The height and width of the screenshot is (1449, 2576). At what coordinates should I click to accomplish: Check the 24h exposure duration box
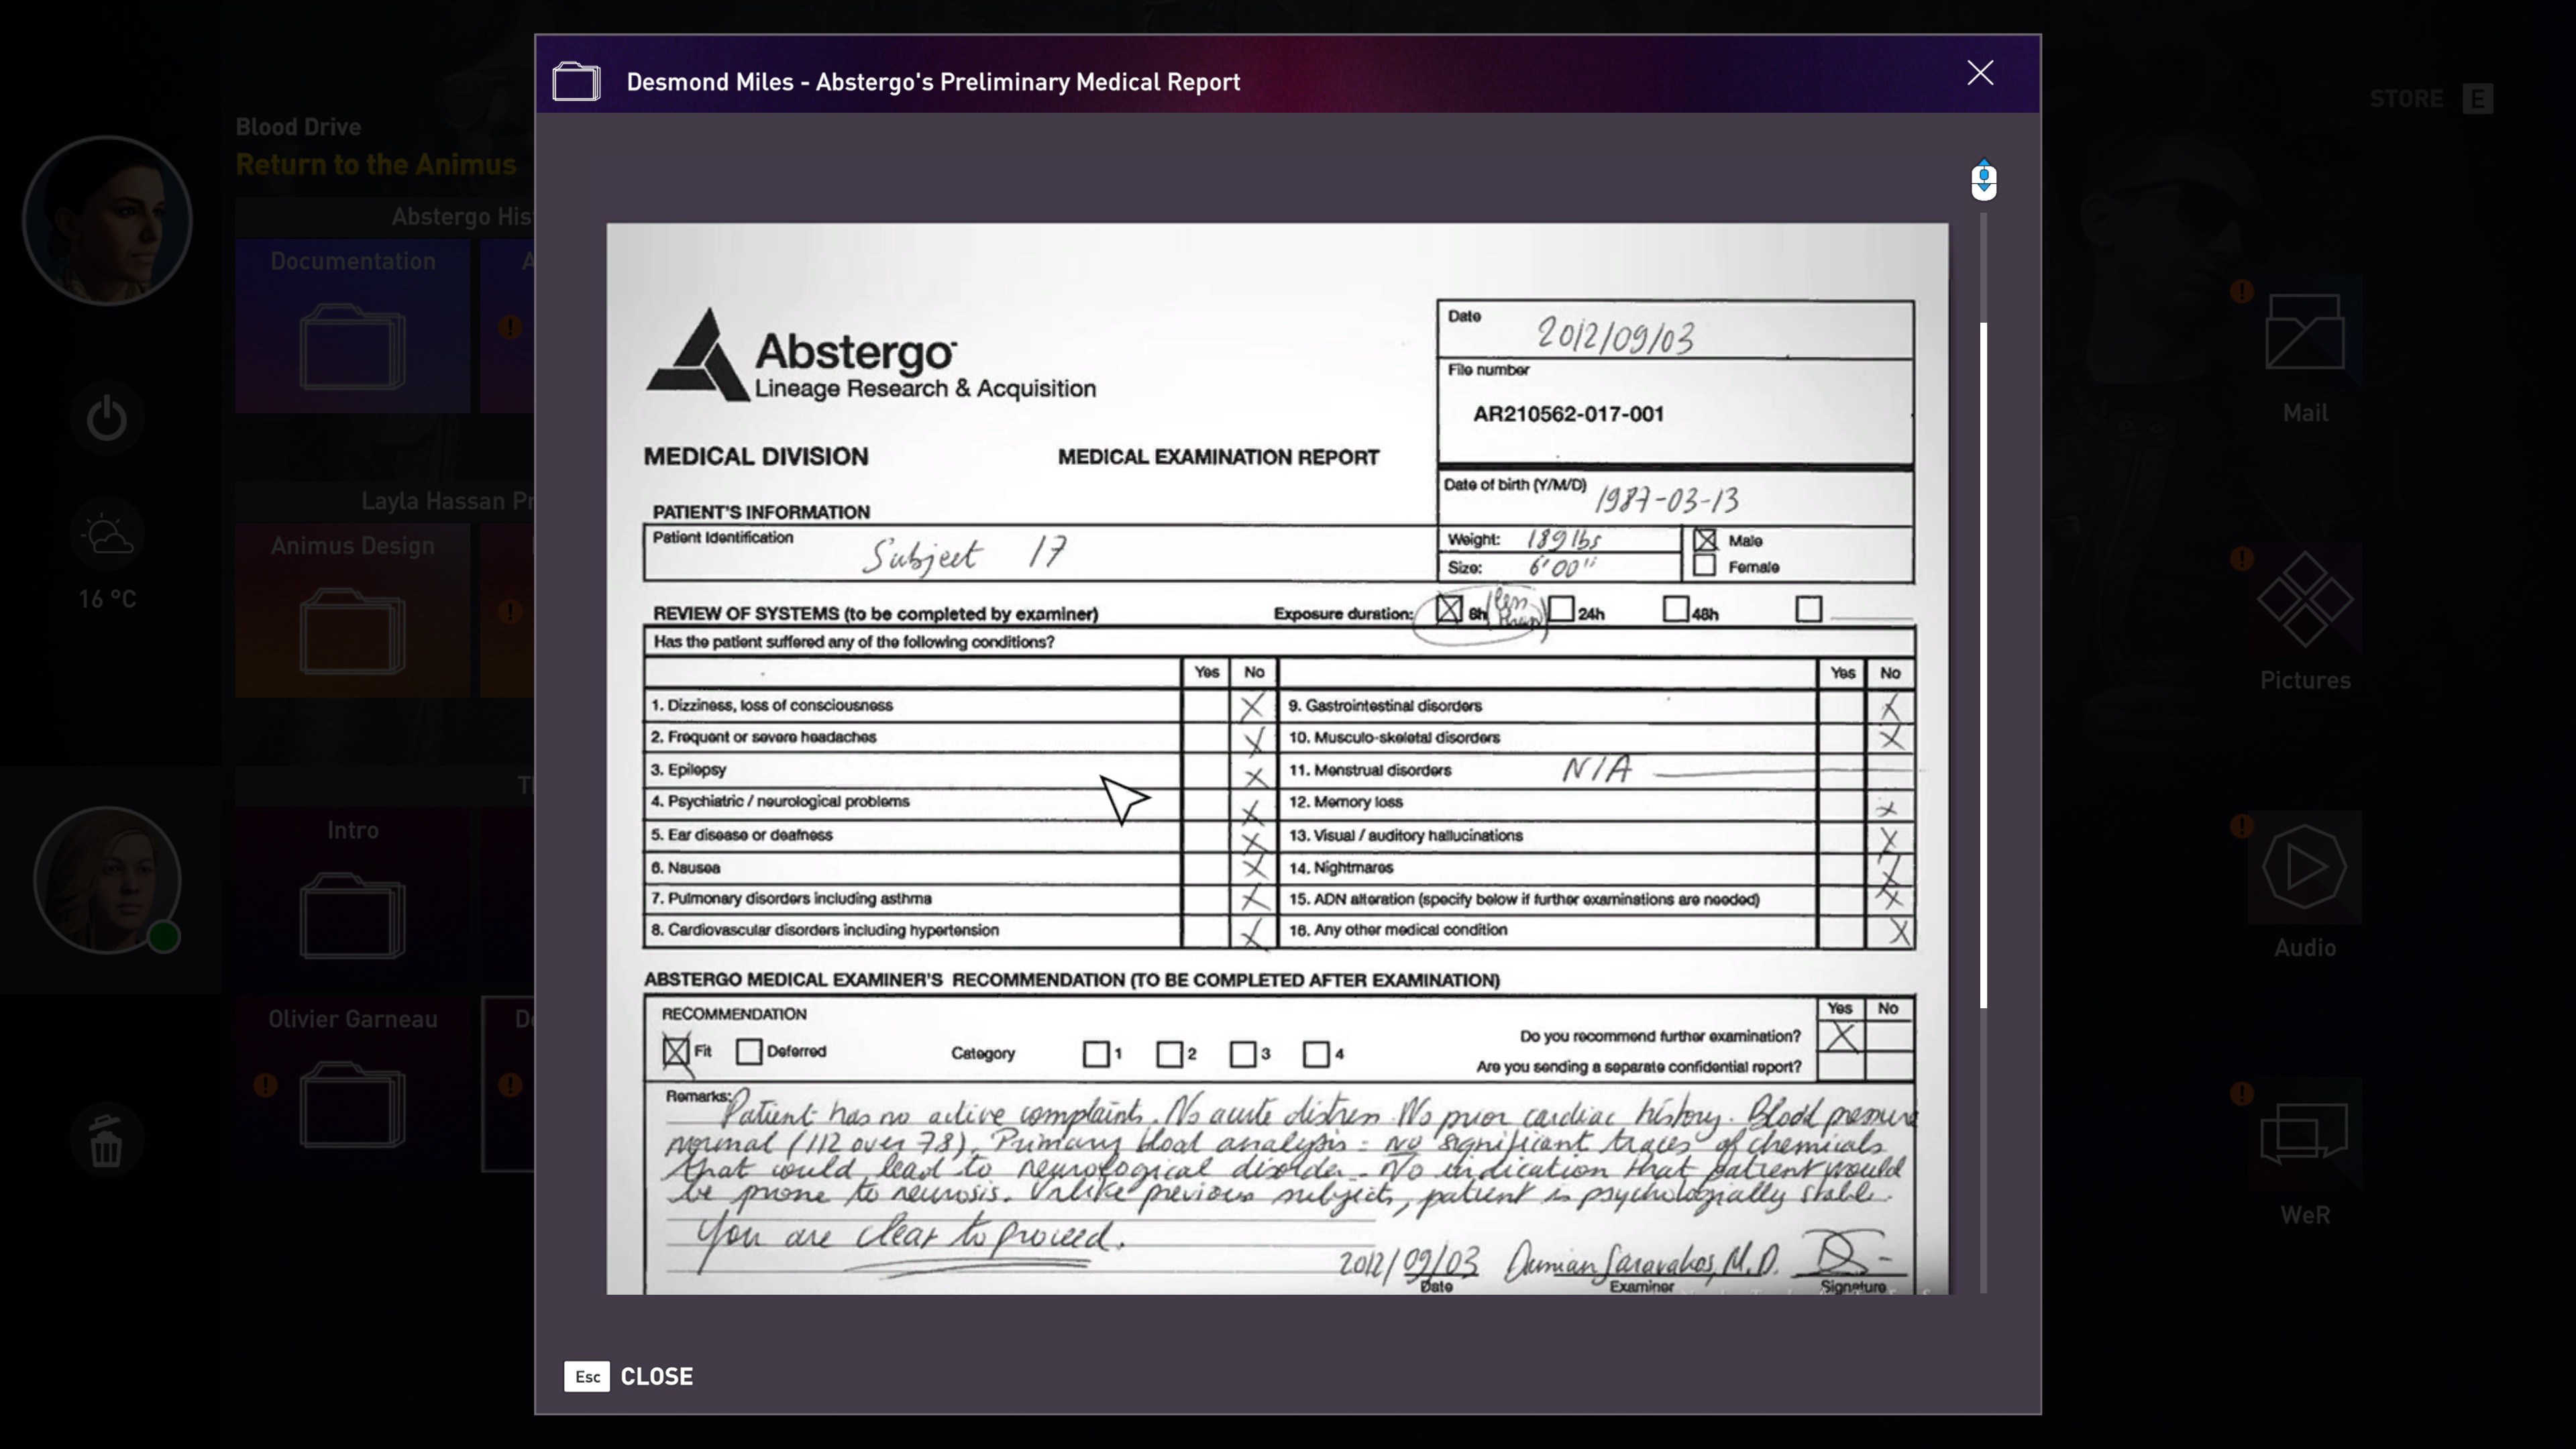(x=1561, y=609)
